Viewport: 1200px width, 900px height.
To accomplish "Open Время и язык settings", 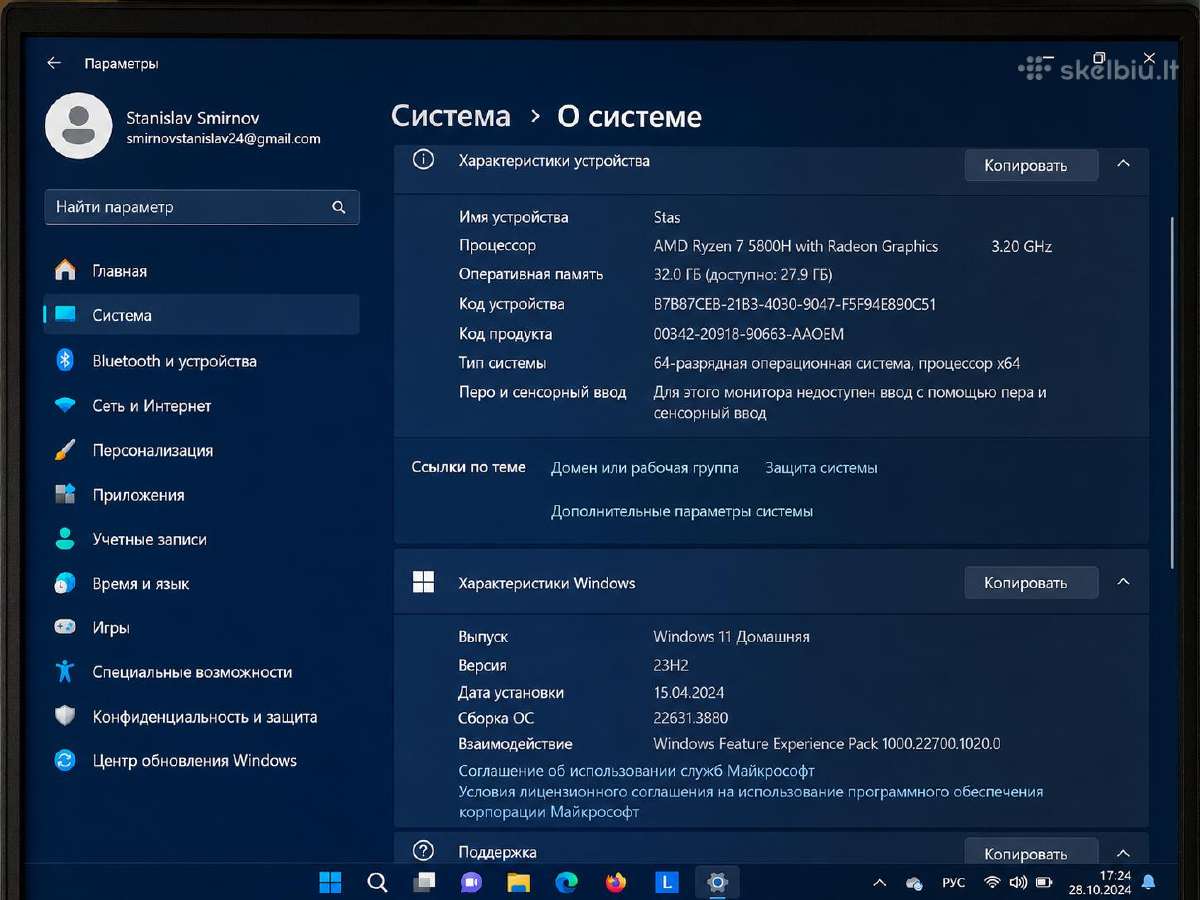I will [x=201, y=584].
